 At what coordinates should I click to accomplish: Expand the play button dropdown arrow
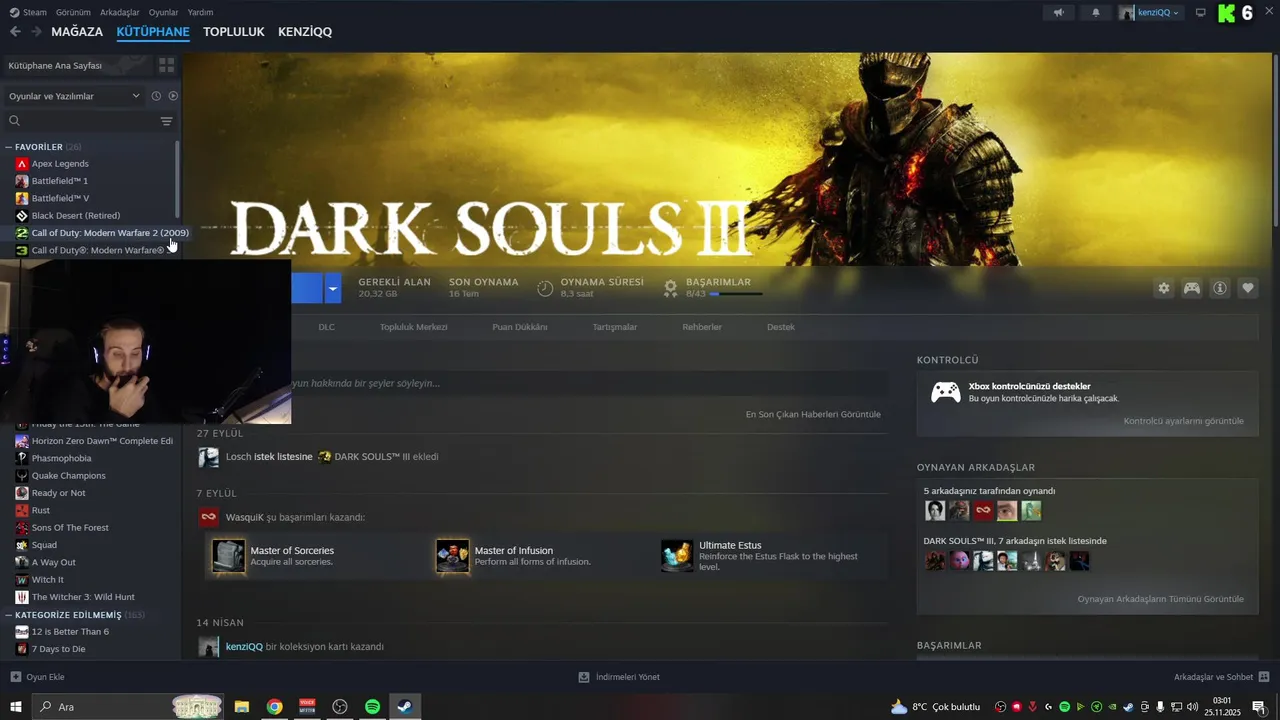point(333,288)
